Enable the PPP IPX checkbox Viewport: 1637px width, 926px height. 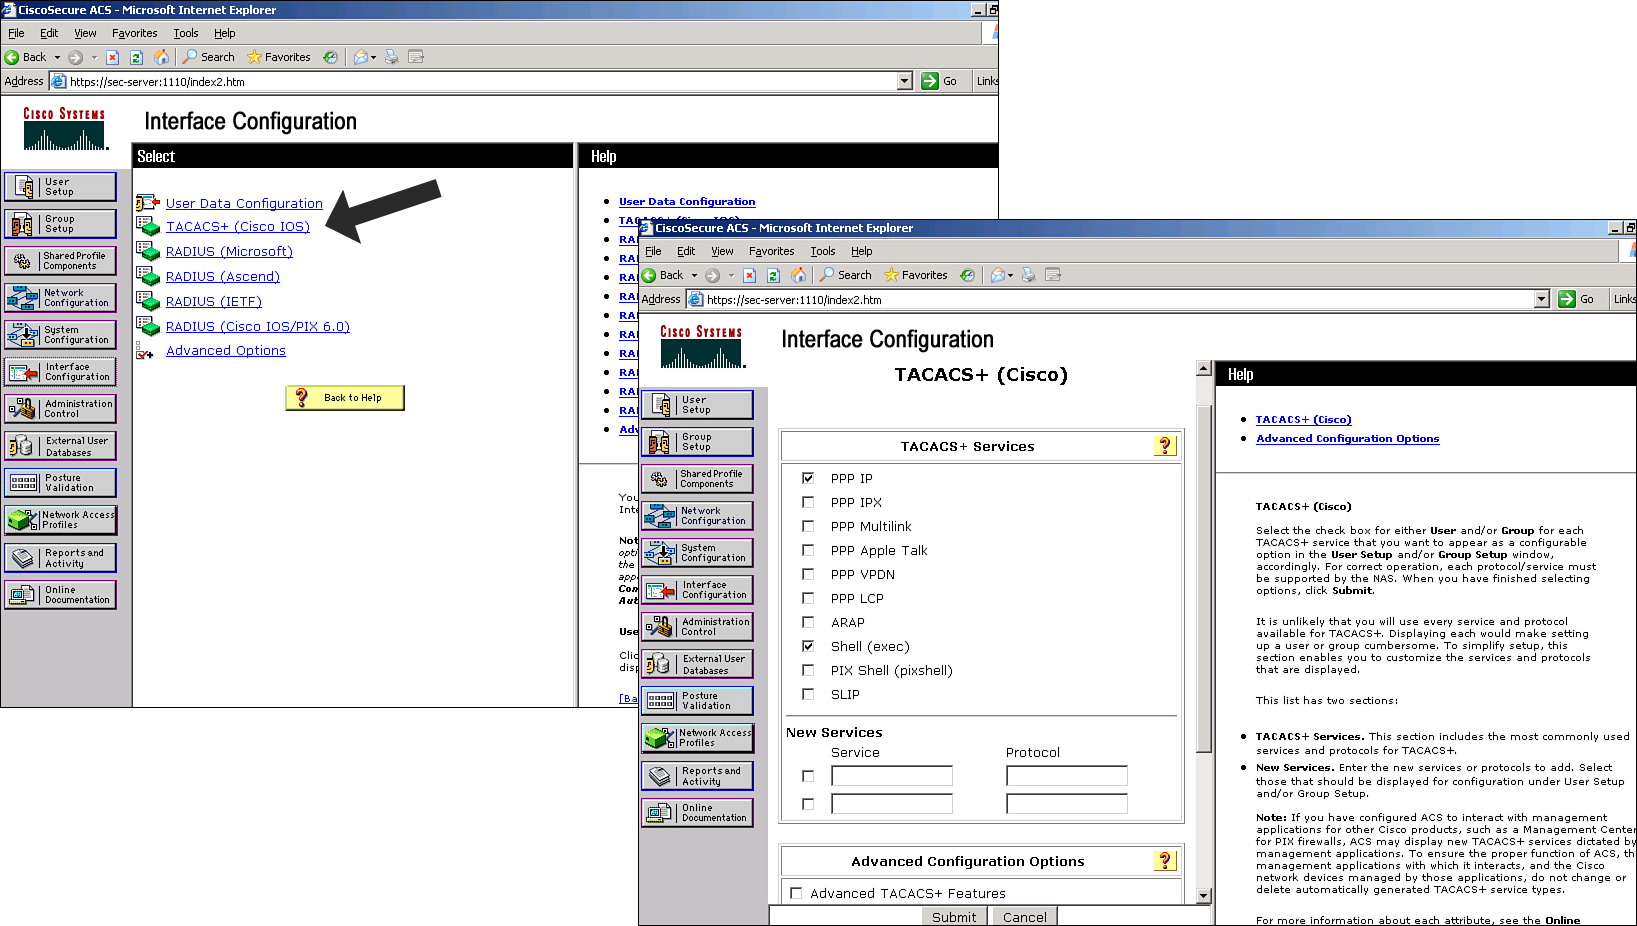point(808,502)
